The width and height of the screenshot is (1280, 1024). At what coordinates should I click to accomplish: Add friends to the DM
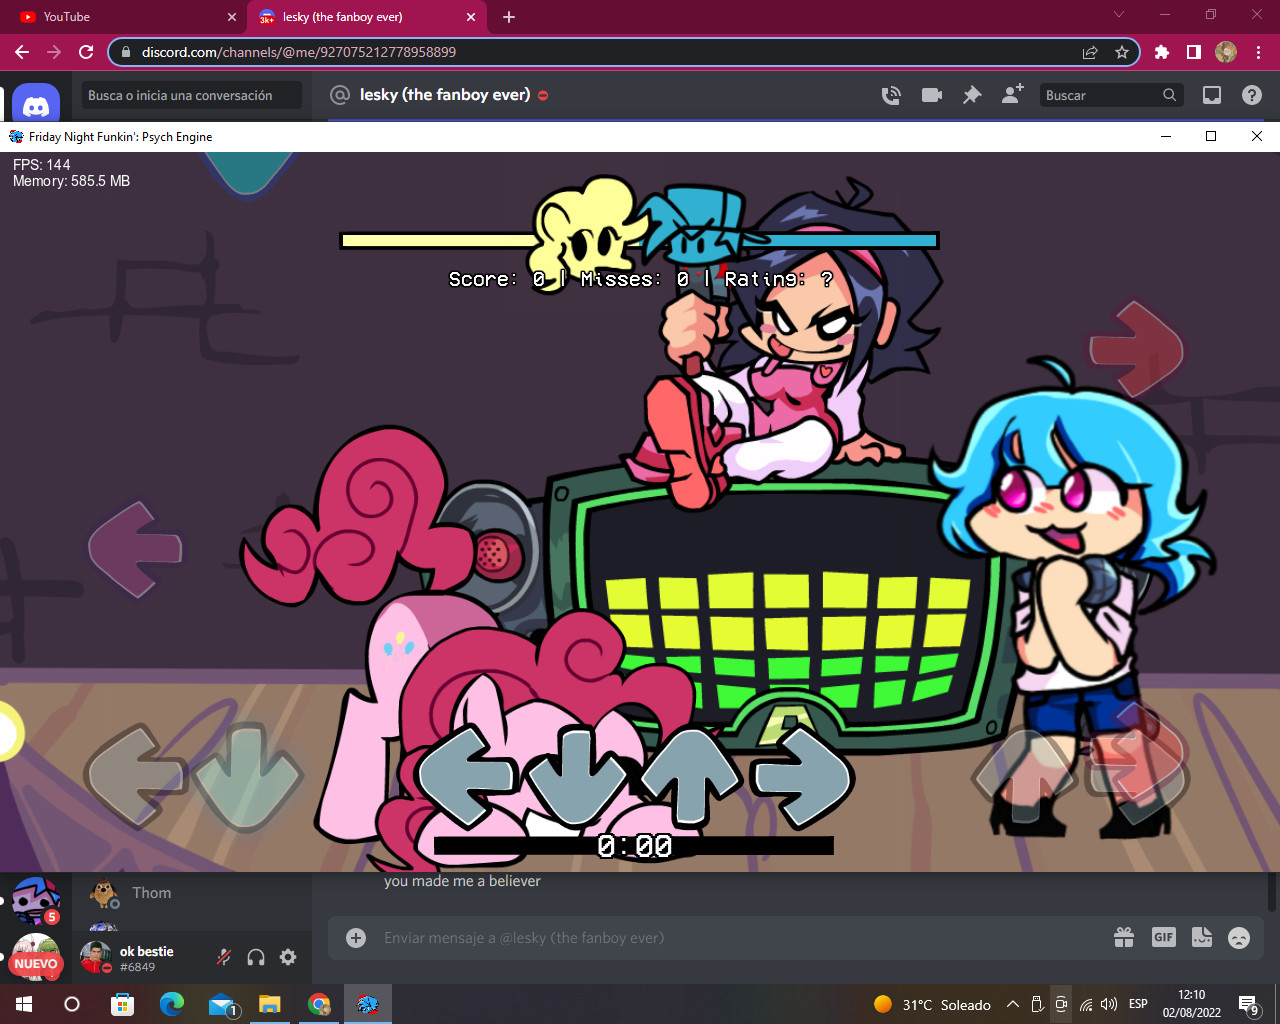[1013, 94]
